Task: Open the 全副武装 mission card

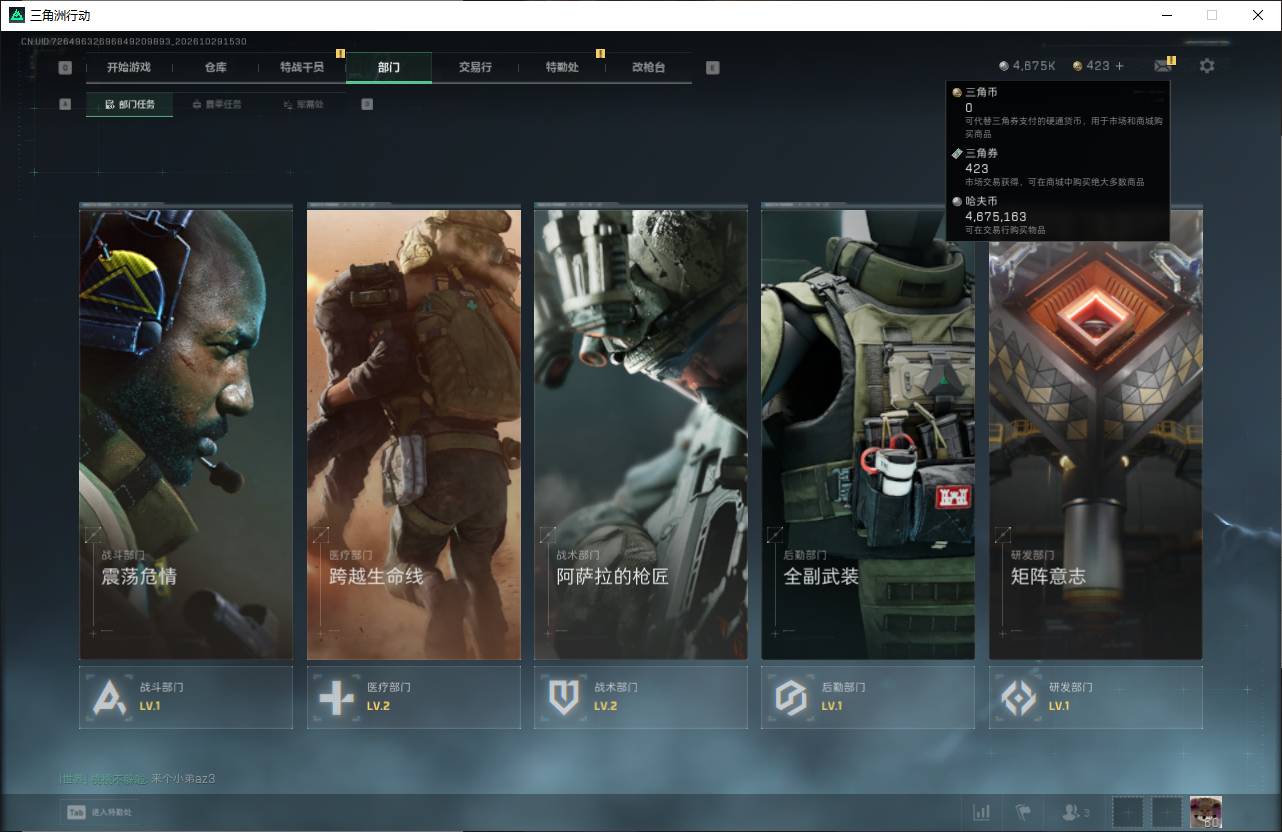Action: (x=868, y=432)
